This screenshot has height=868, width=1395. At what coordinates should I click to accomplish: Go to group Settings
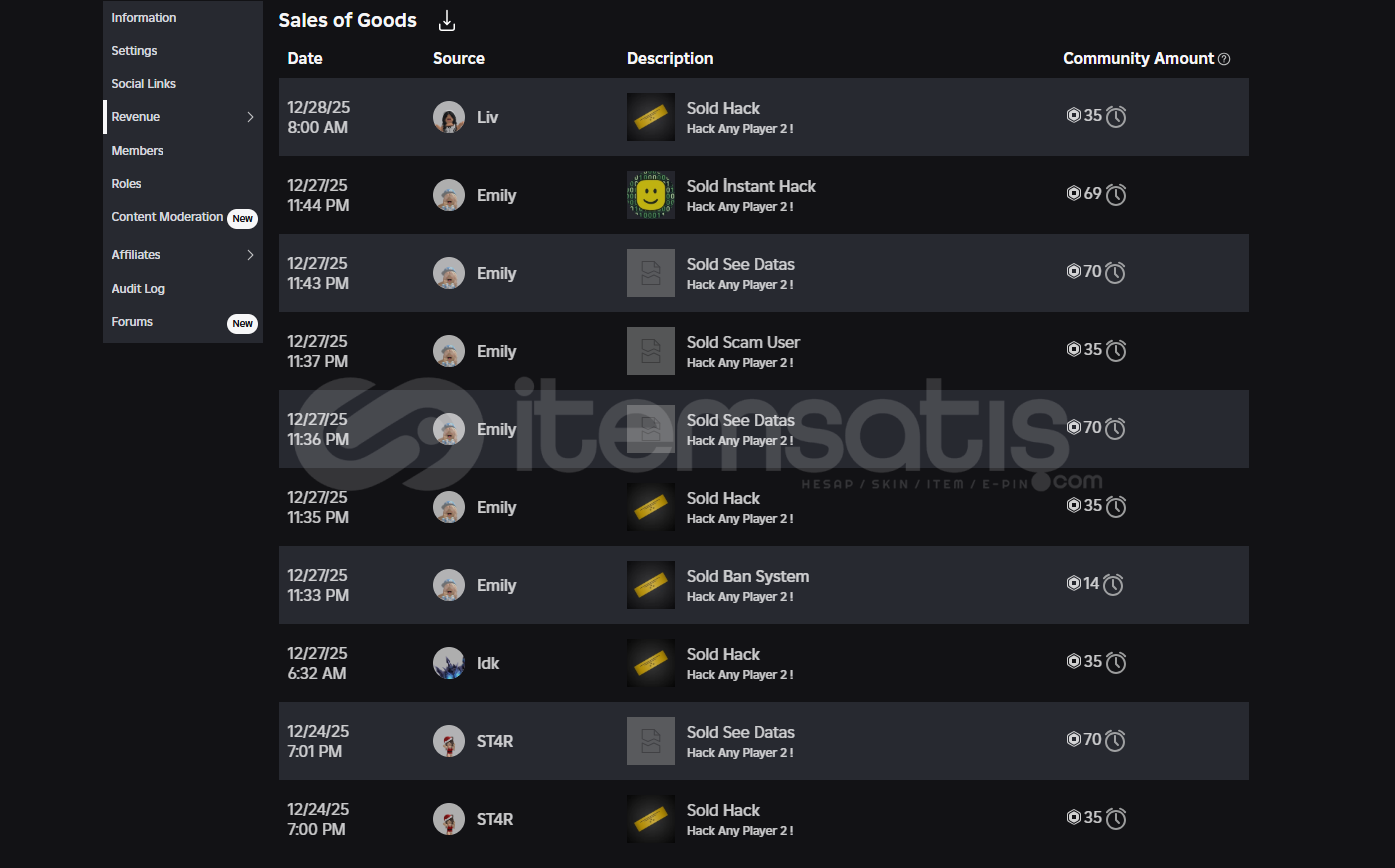pyautogui.click(x=134, y=51)
